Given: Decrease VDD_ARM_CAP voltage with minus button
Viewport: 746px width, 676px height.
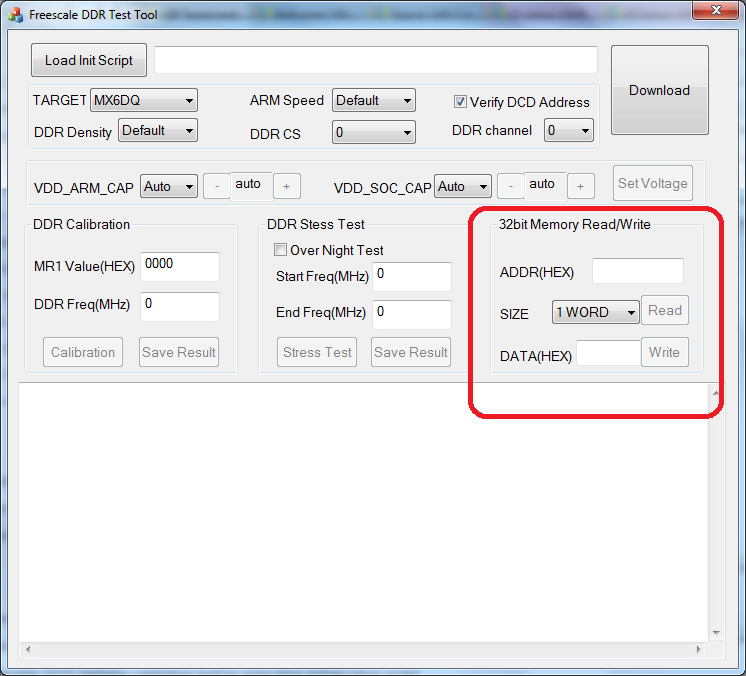Looking at the screenshot, I should click(217, 186).
